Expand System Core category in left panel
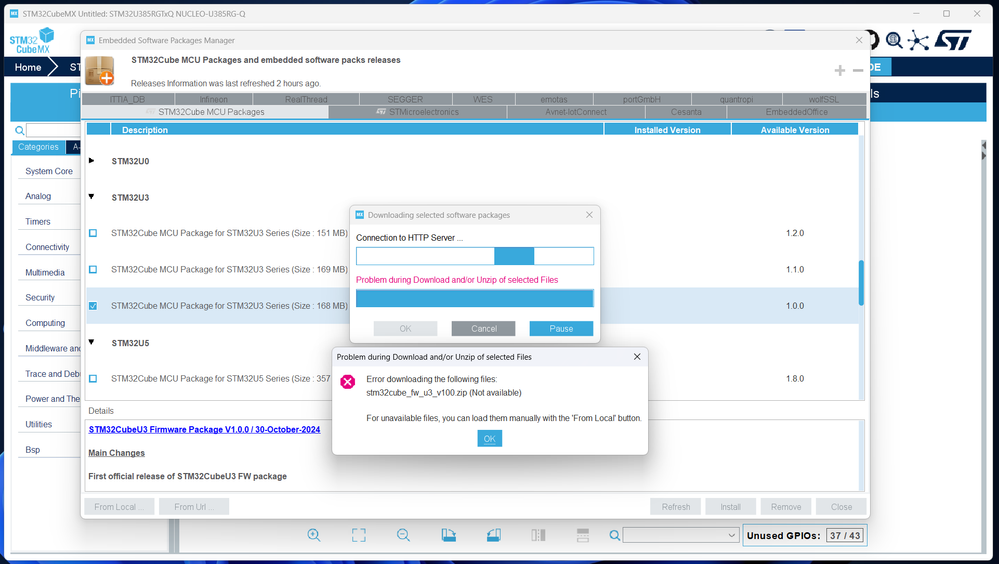999x564 pixels. [x=48, y=171]
